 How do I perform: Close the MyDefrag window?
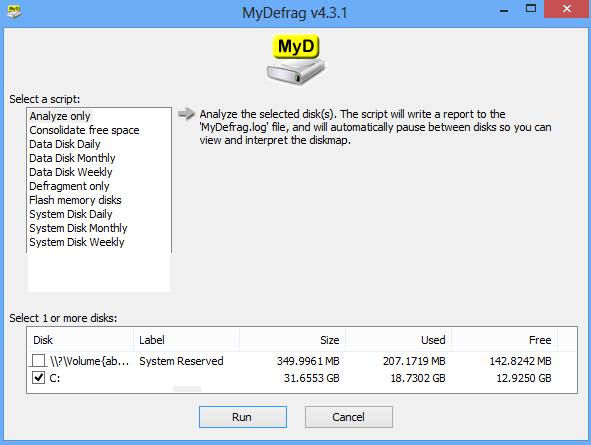(x=567, y=9)
